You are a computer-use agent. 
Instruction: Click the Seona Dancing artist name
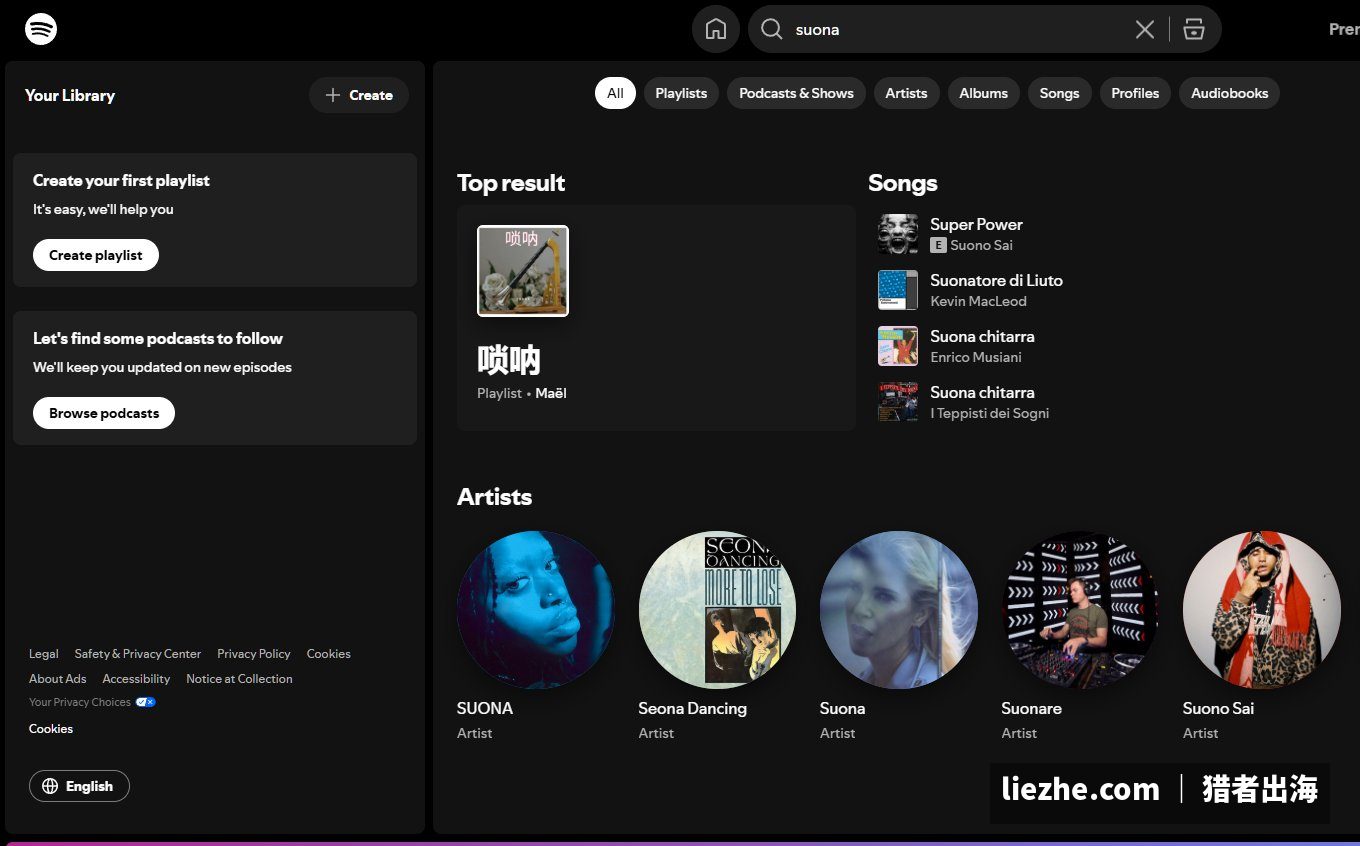point(692,708)
